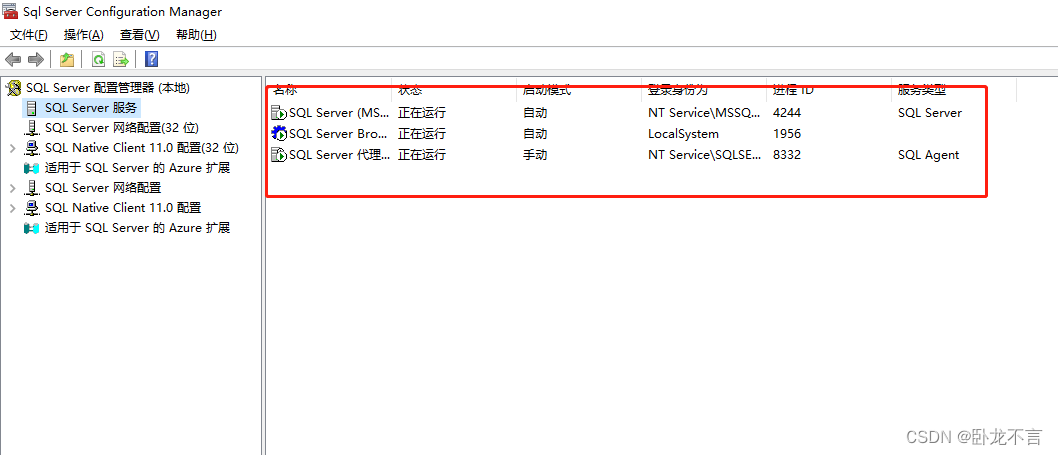The image size is (1058, 455).
Task: Sort by the 登录身份为 column header
Action: point(678,90)
